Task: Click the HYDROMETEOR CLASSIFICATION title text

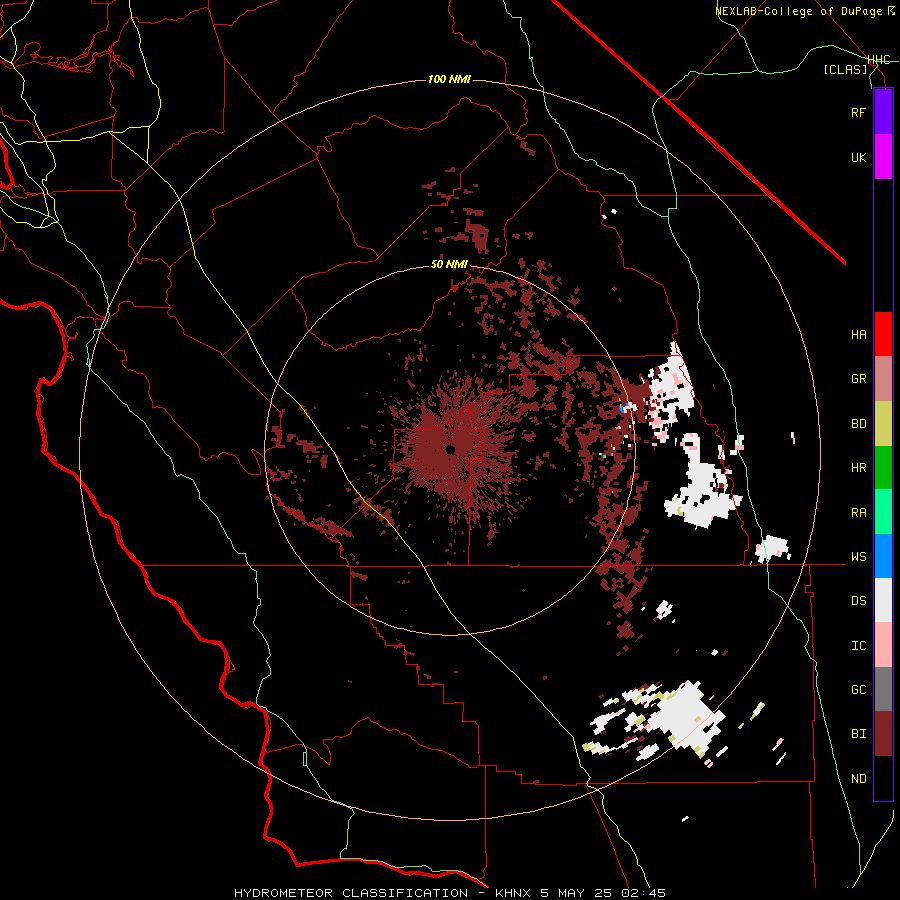Action: [351, 893]
